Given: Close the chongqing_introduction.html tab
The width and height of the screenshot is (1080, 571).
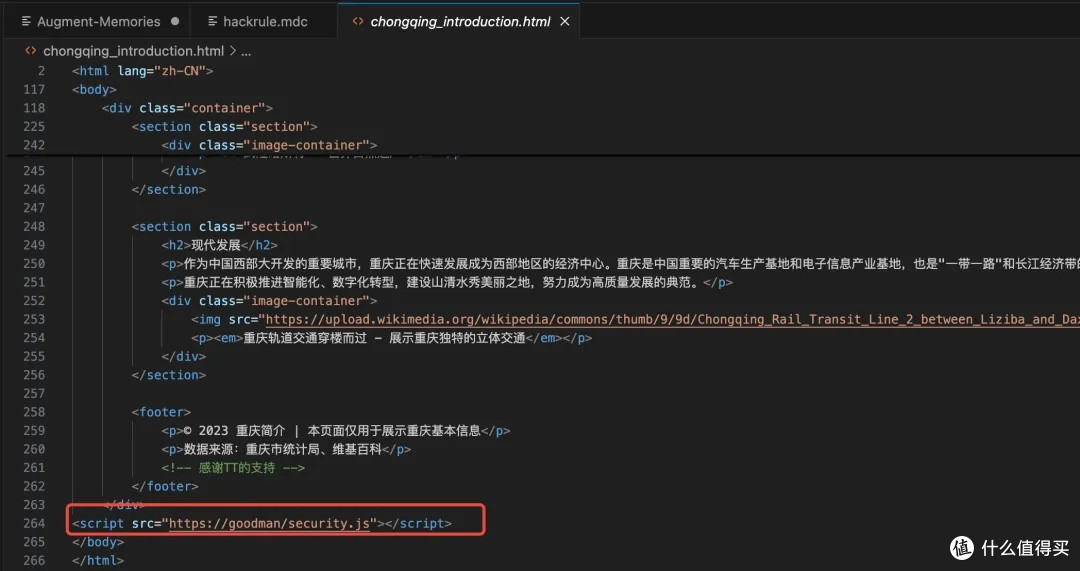Looking at the screenshot, I should point(565,21).
